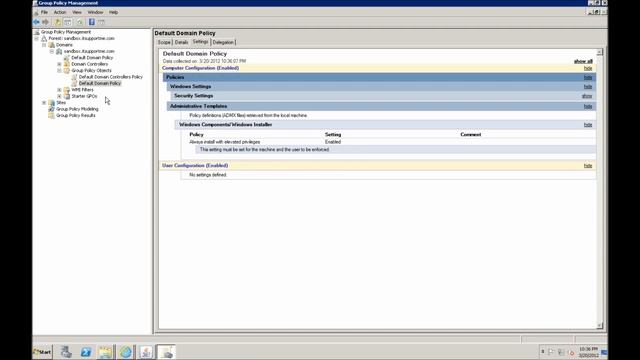640x360 pixels.
Task: Open the Help menu
Action: coord(113,12)
